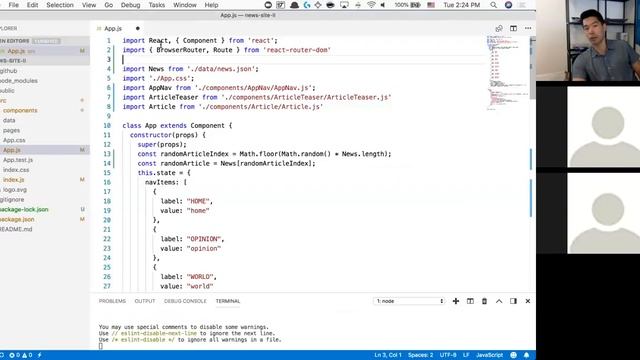Place the cursor on line 10 class App
This screenshot has height=360, width=640.
click(177, 126)
